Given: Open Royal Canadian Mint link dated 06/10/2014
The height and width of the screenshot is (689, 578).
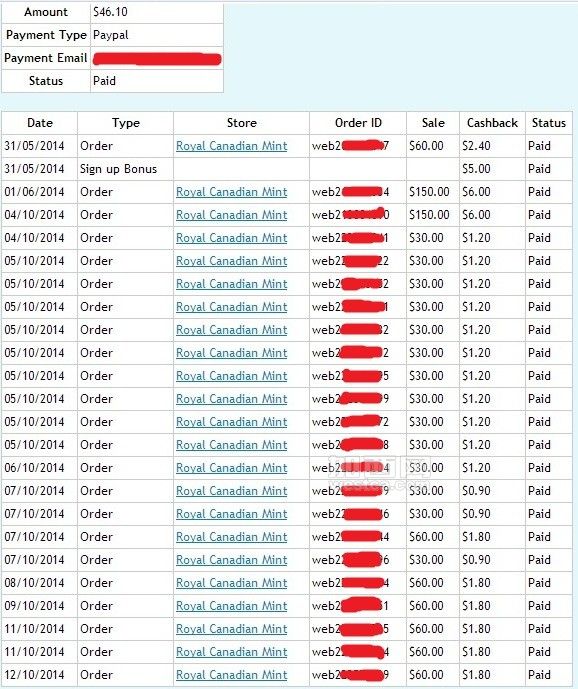Looking at the screenshot, I should pos(232,468).
